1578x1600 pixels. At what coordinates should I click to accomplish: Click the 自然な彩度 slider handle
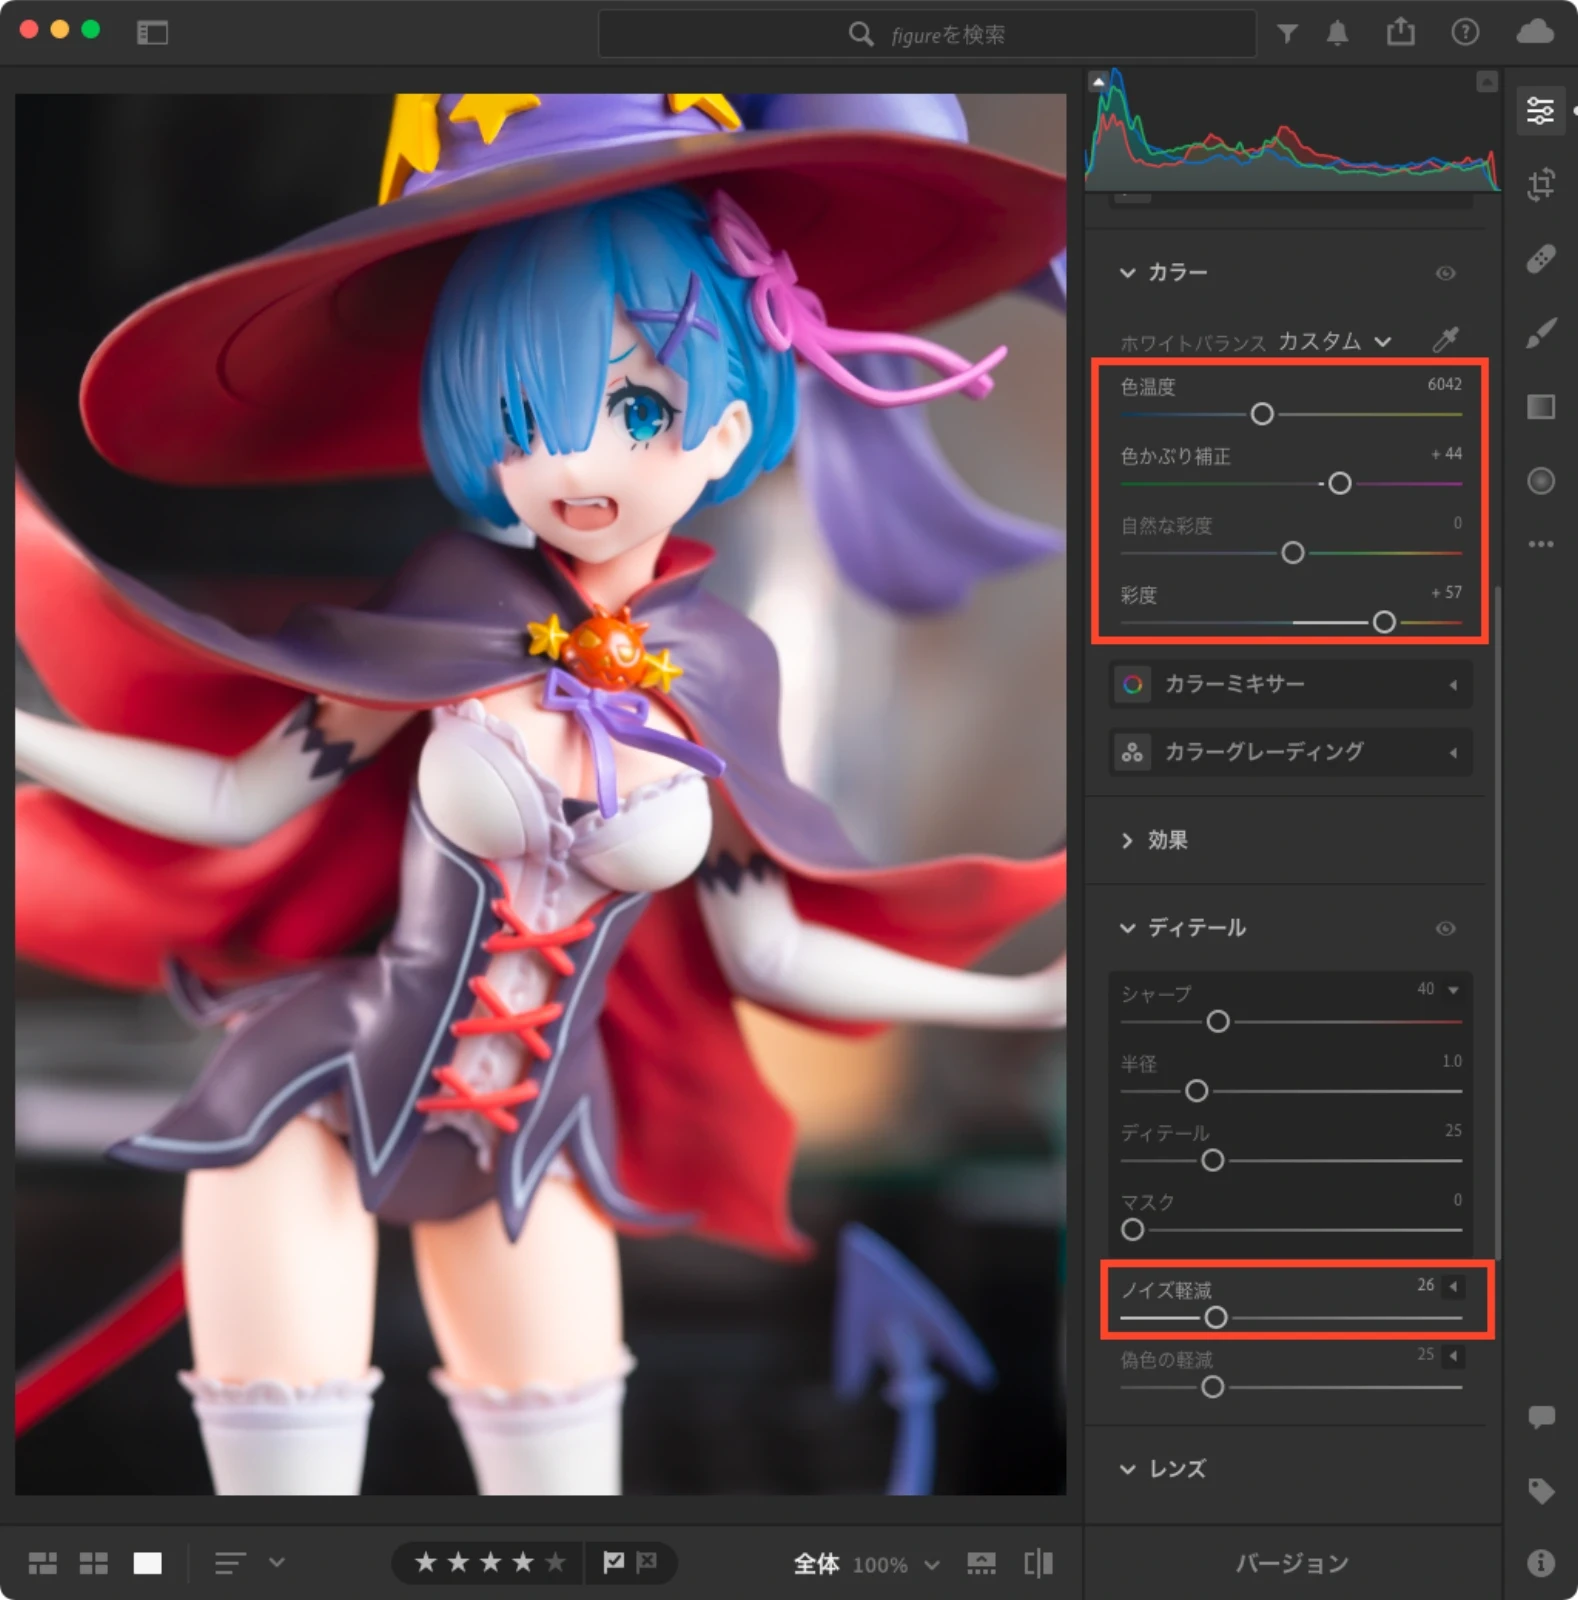pyautogui.click(x=1292, y=553)
